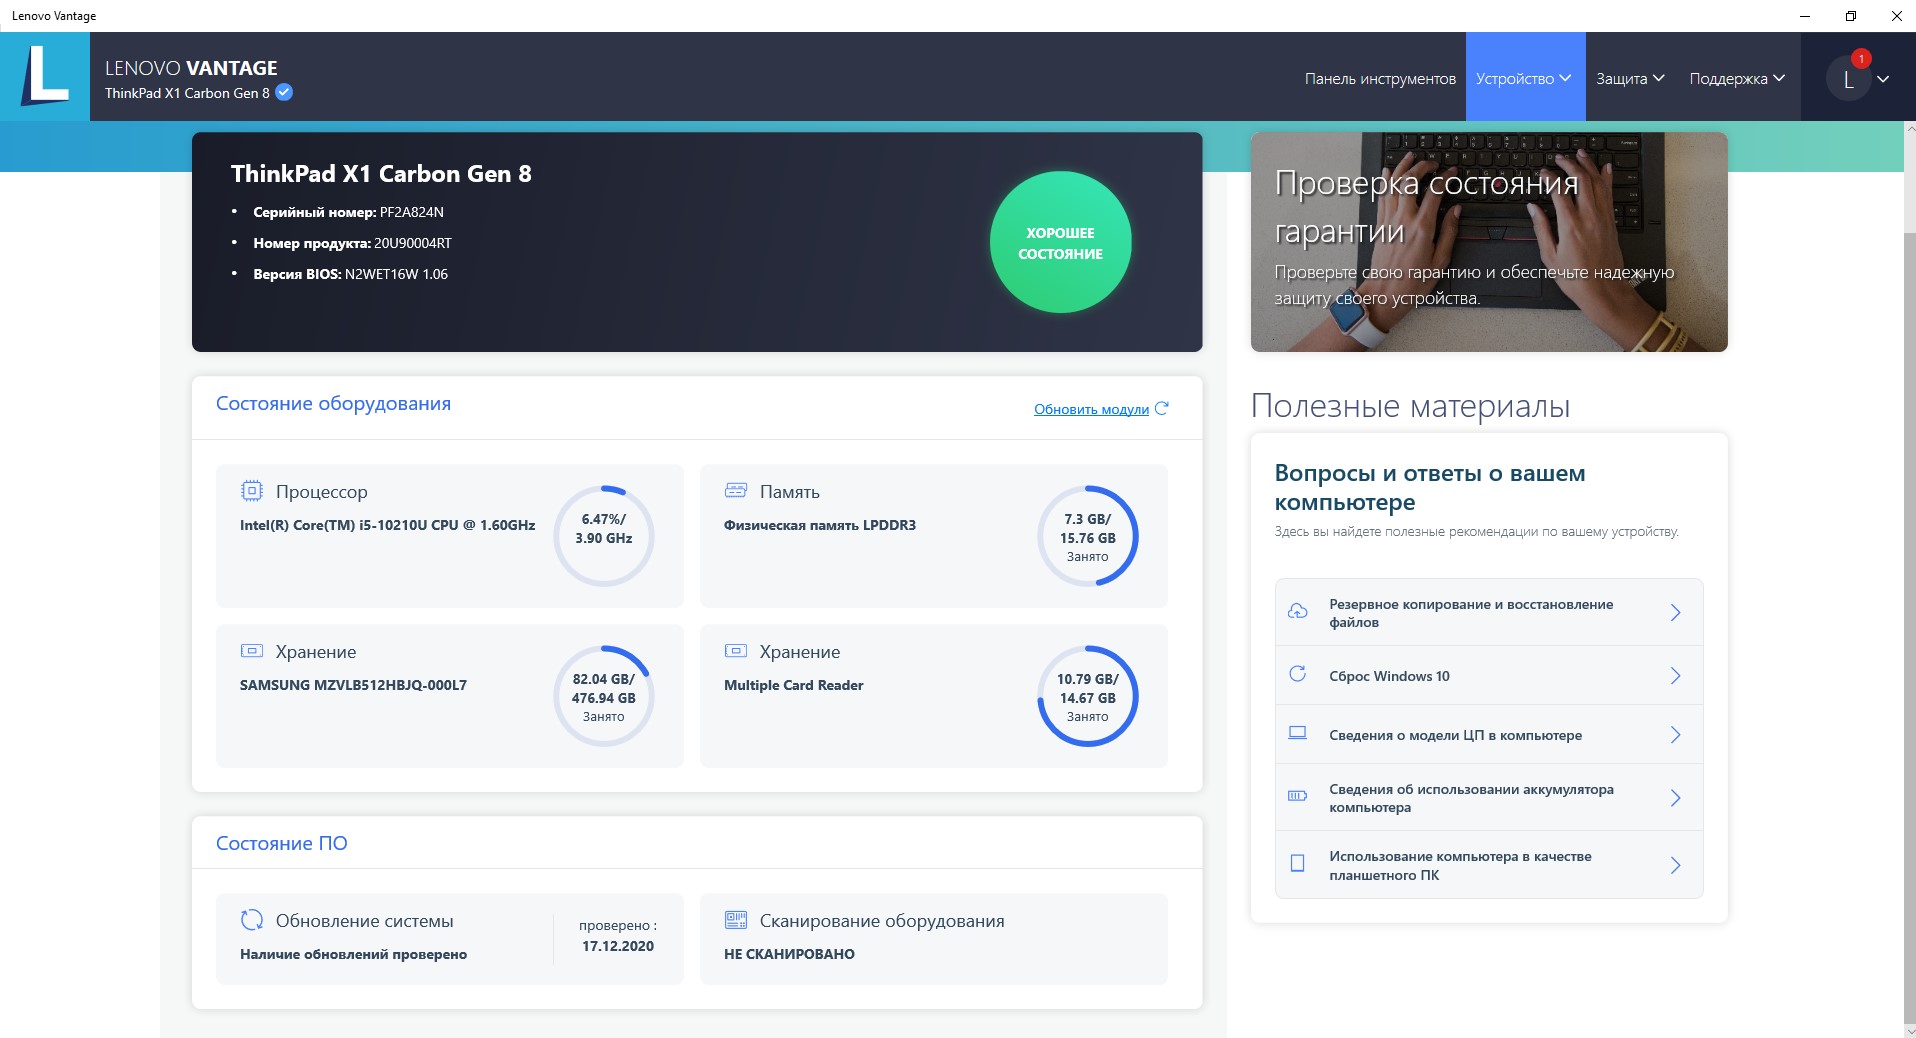This screenshot has height=1038, width=1916.
Task: Click the verified checkmark badge beside ThinkPad X1 Carbon Gen 8
Action: click(284, 93)
